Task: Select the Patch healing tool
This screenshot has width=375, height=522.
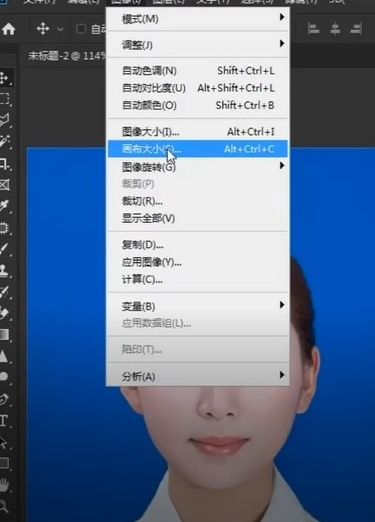Action: tap(5, 228)
